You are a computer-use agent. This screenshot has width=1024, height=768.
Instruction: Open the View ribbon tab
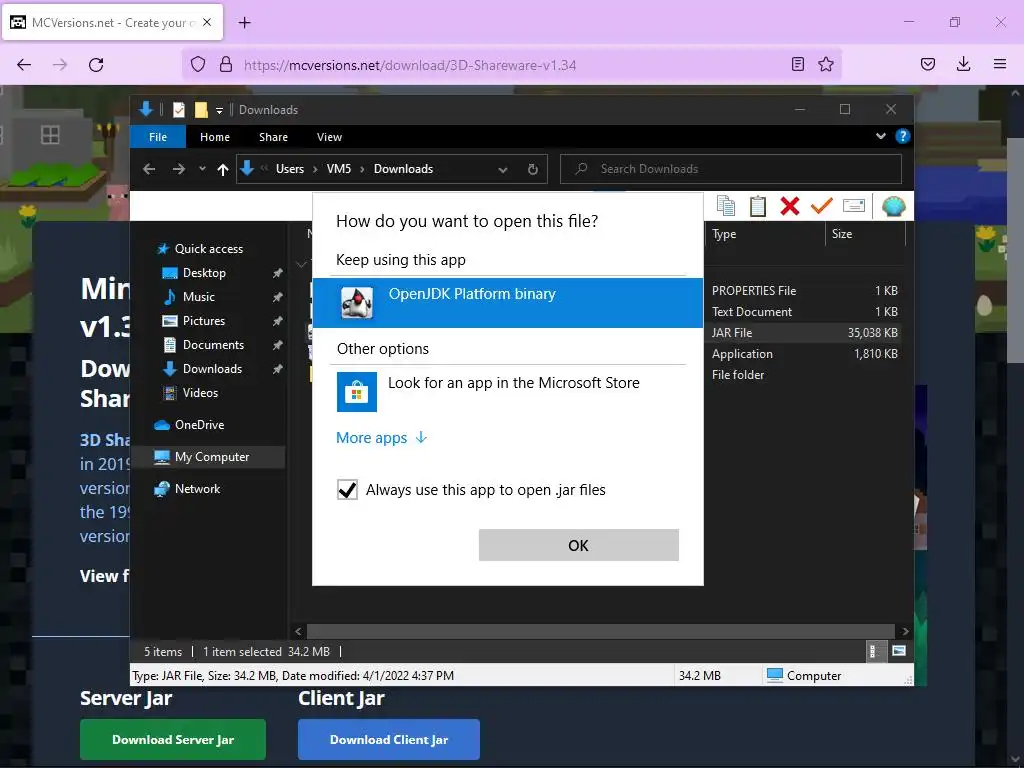(x=329, y=137)
